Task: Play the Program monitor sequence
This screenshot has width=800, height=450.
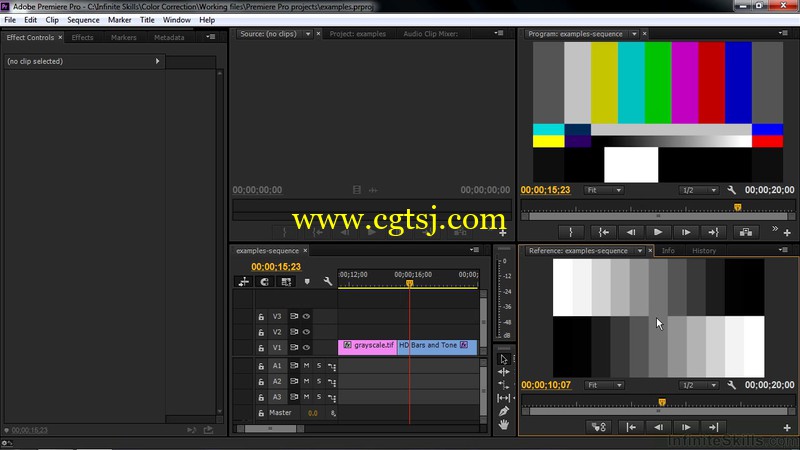Action: pos(658,232)
